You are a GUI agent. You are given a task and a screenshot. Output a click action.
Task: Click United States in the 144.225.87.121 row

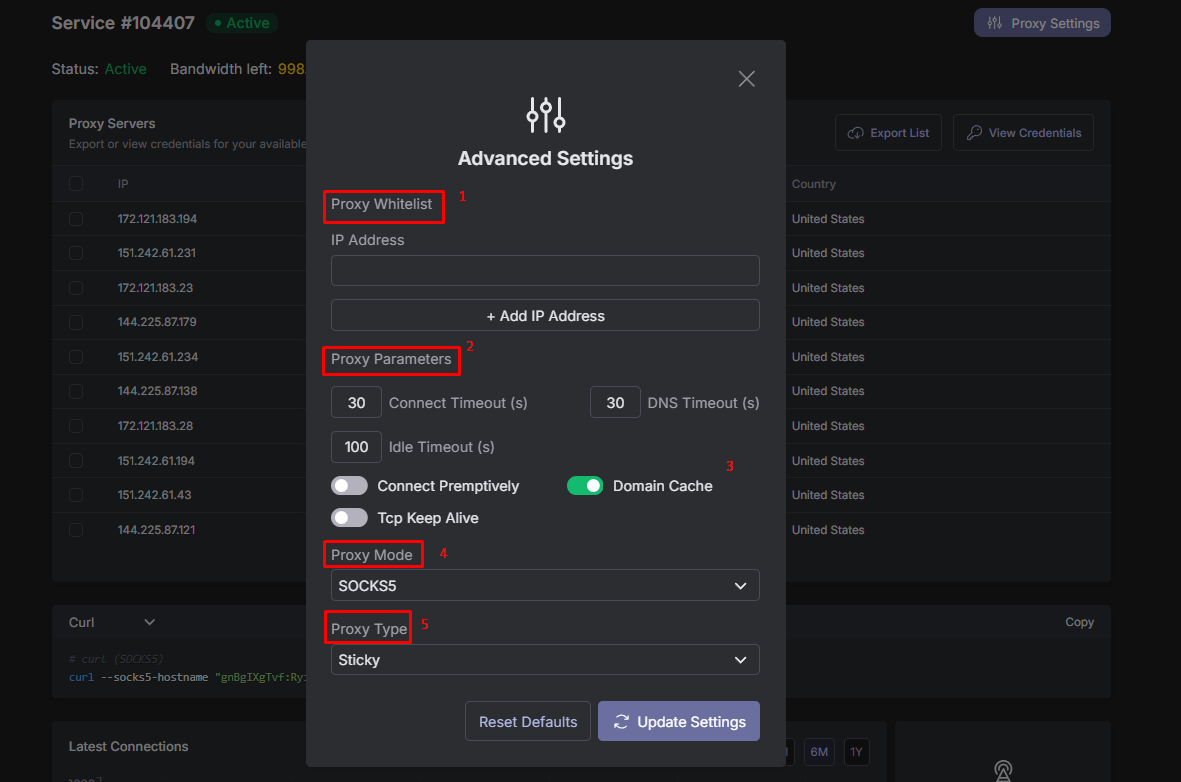coord(828,530)
